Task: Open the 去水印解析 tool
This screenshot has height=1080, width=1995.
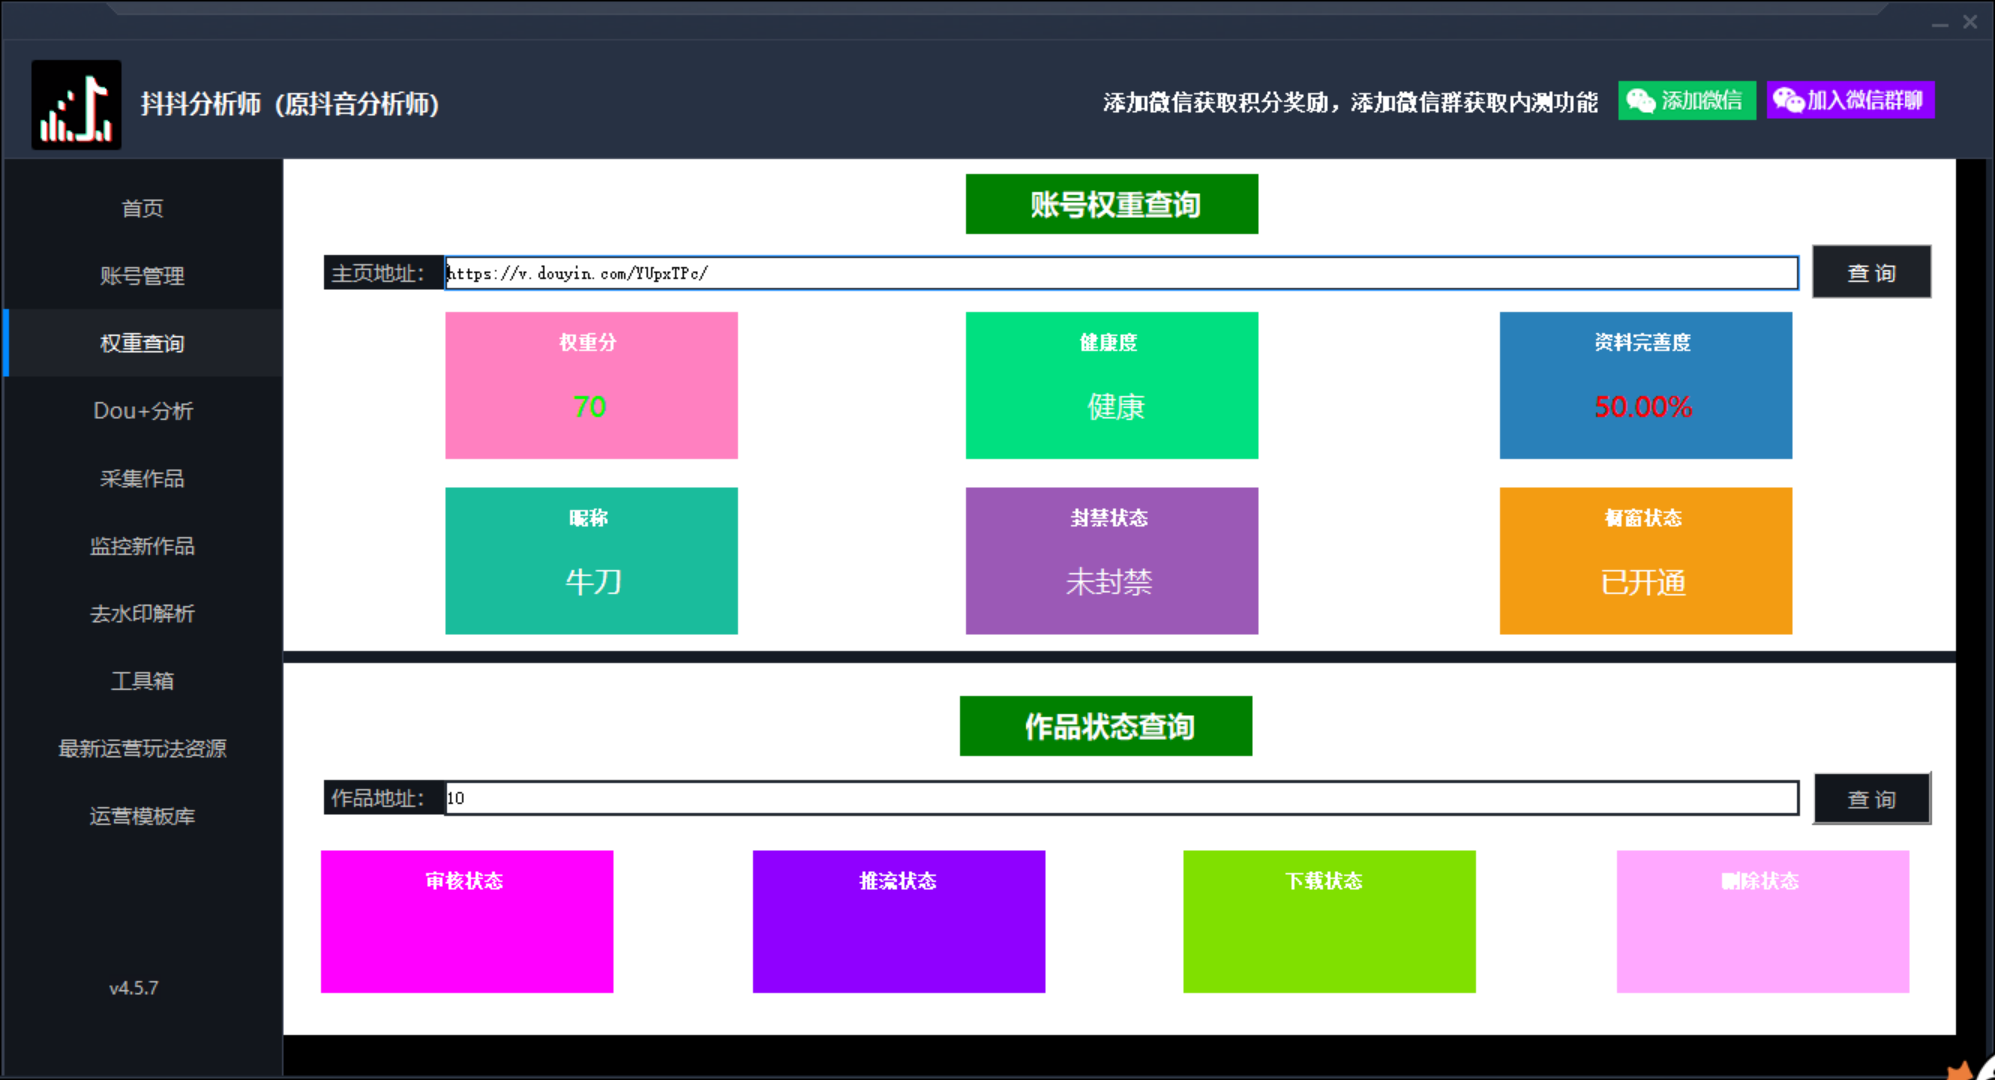Action: [143, 613]
